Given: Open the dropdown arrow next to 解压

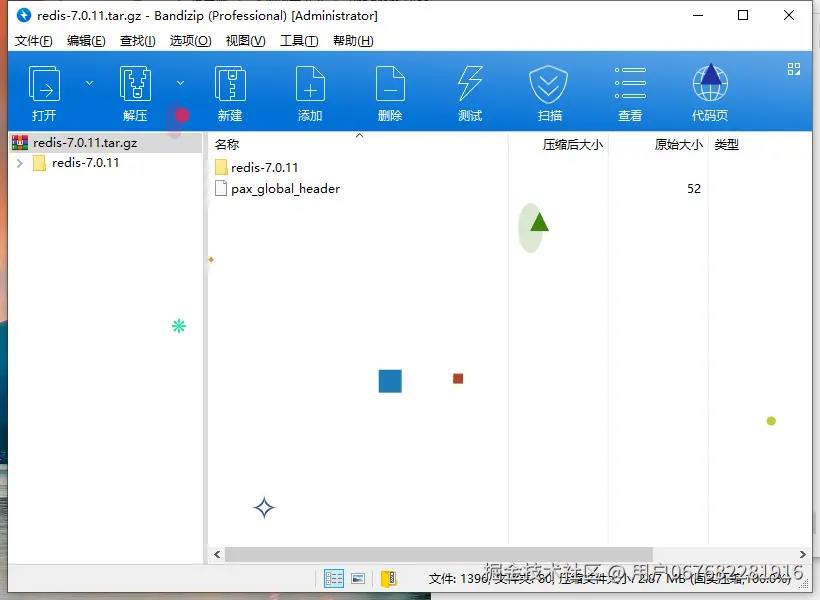Looking at the screenshot, I should point(180,83).
